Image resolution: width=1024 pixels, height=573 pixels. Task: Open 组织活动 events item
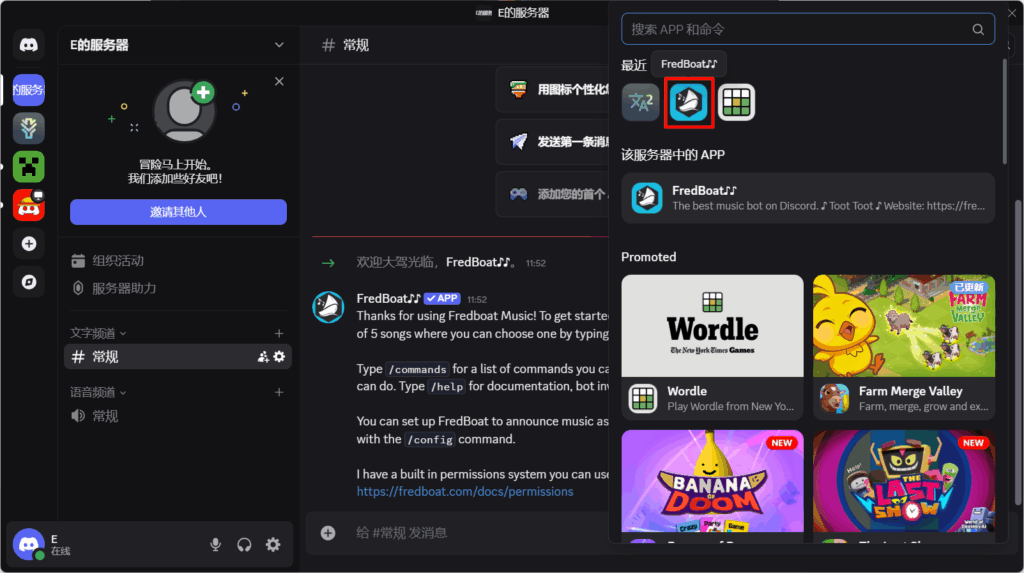pyautogui.click(x=178, y=261)
